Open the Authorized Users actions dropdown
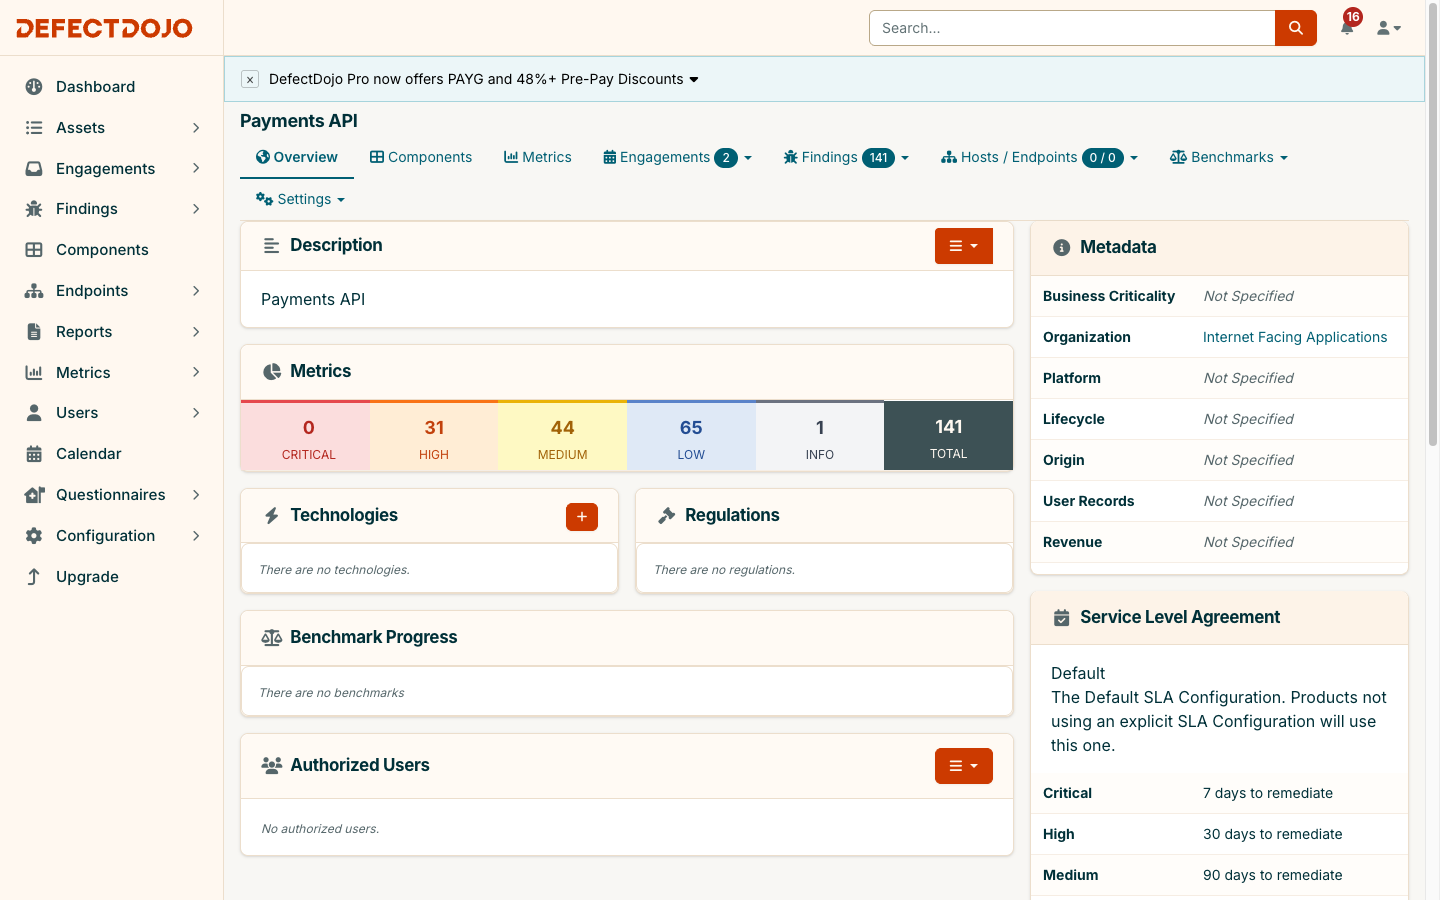The height and width of the screenshot is (900, 1440). pyautogui.click(x=964, y=766)
